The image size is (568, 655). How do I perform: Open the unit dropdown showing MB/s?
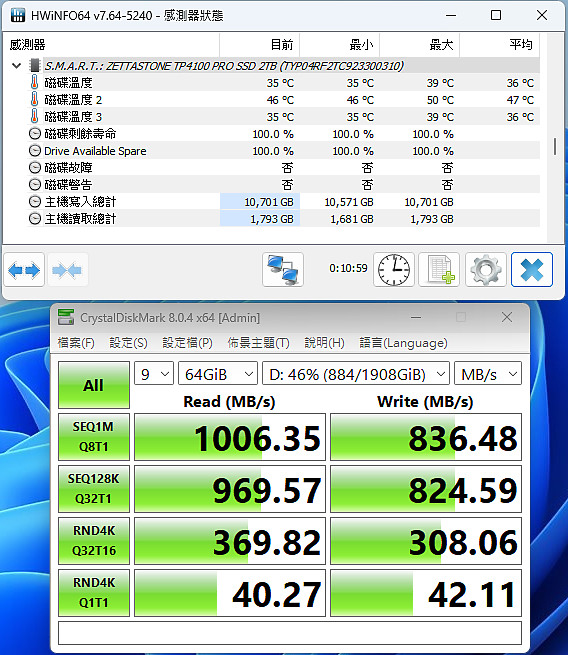[488, 373]
